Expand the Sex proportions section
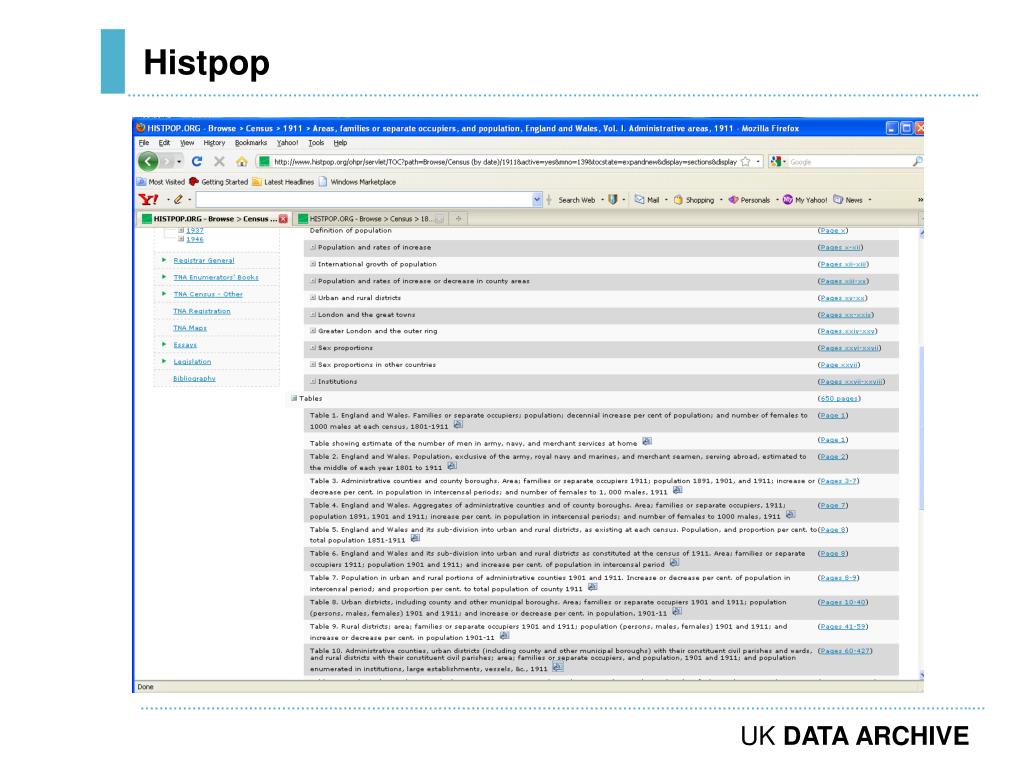The width and height of the screenshot is (1024, 768). (x=313, y=348)
